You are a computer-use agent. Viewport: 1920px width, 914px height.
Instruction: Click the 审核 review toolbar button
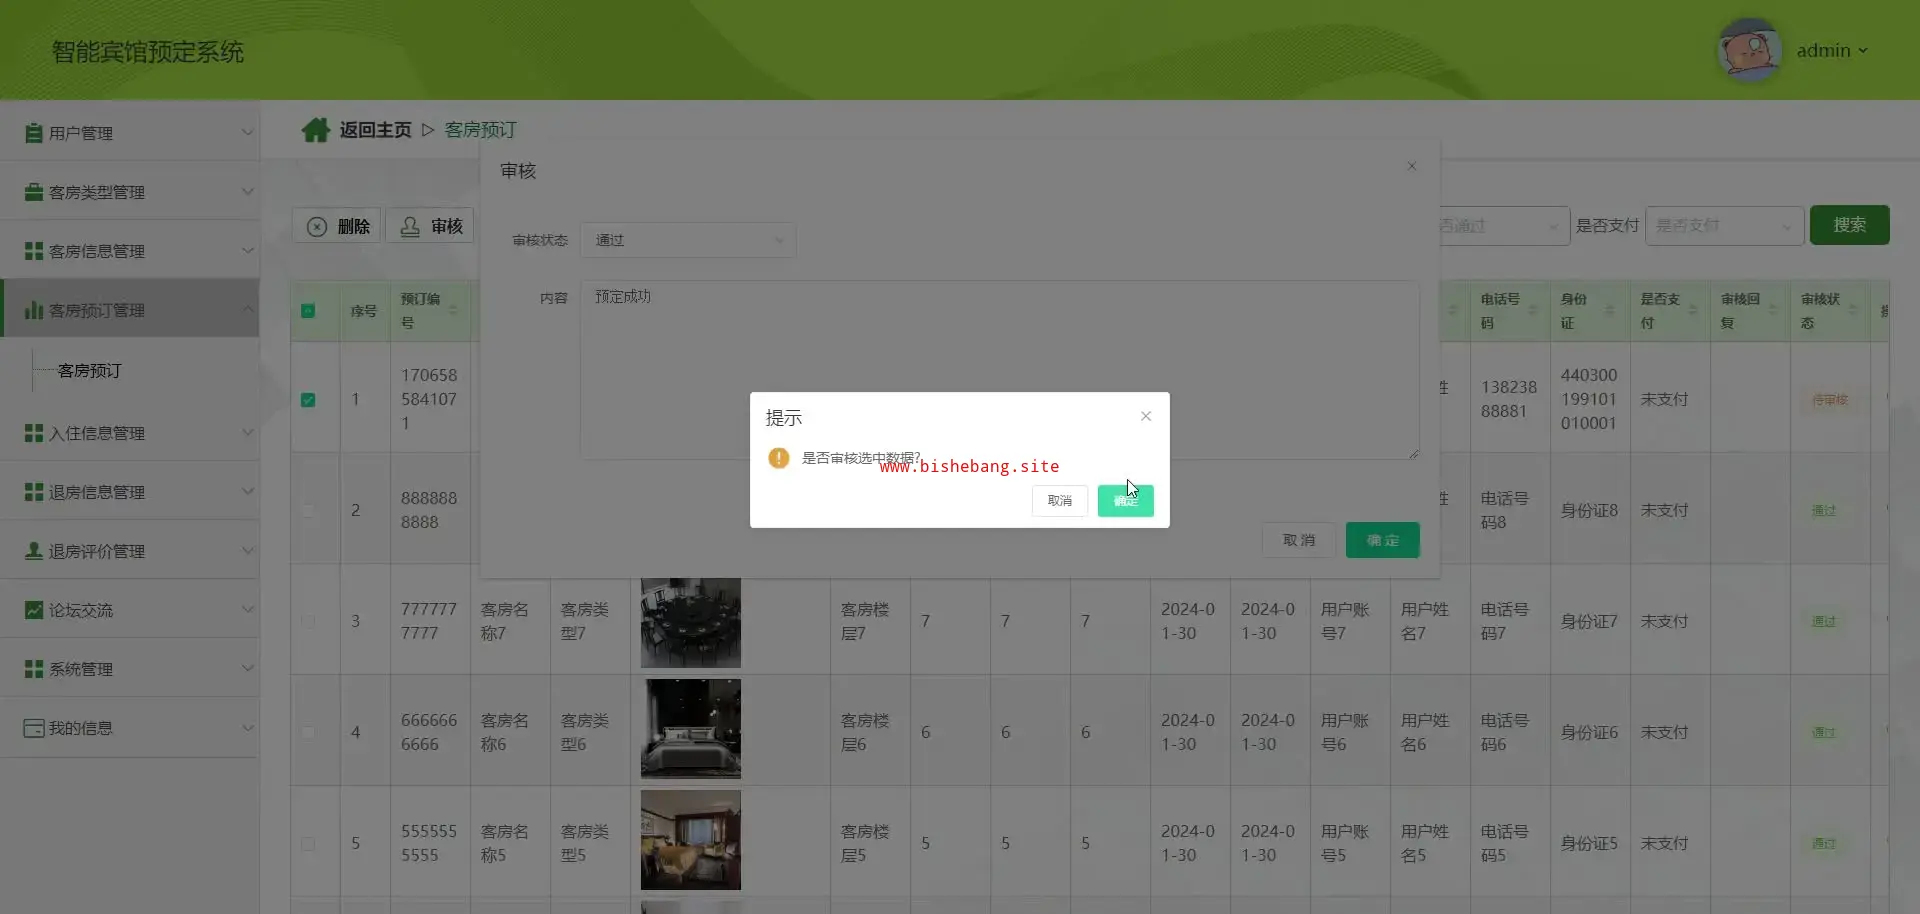point(431,226)
